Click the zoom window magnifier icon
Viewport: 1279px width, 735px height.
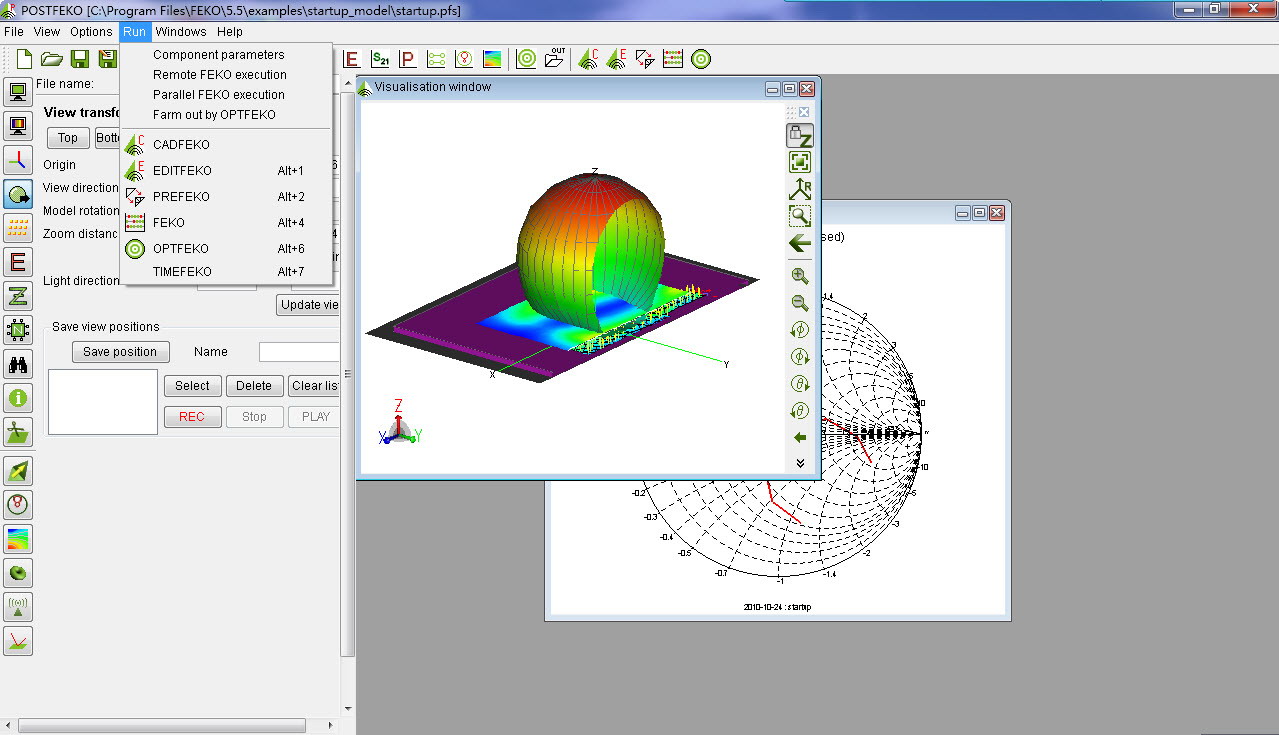click(x=800, y=215)
